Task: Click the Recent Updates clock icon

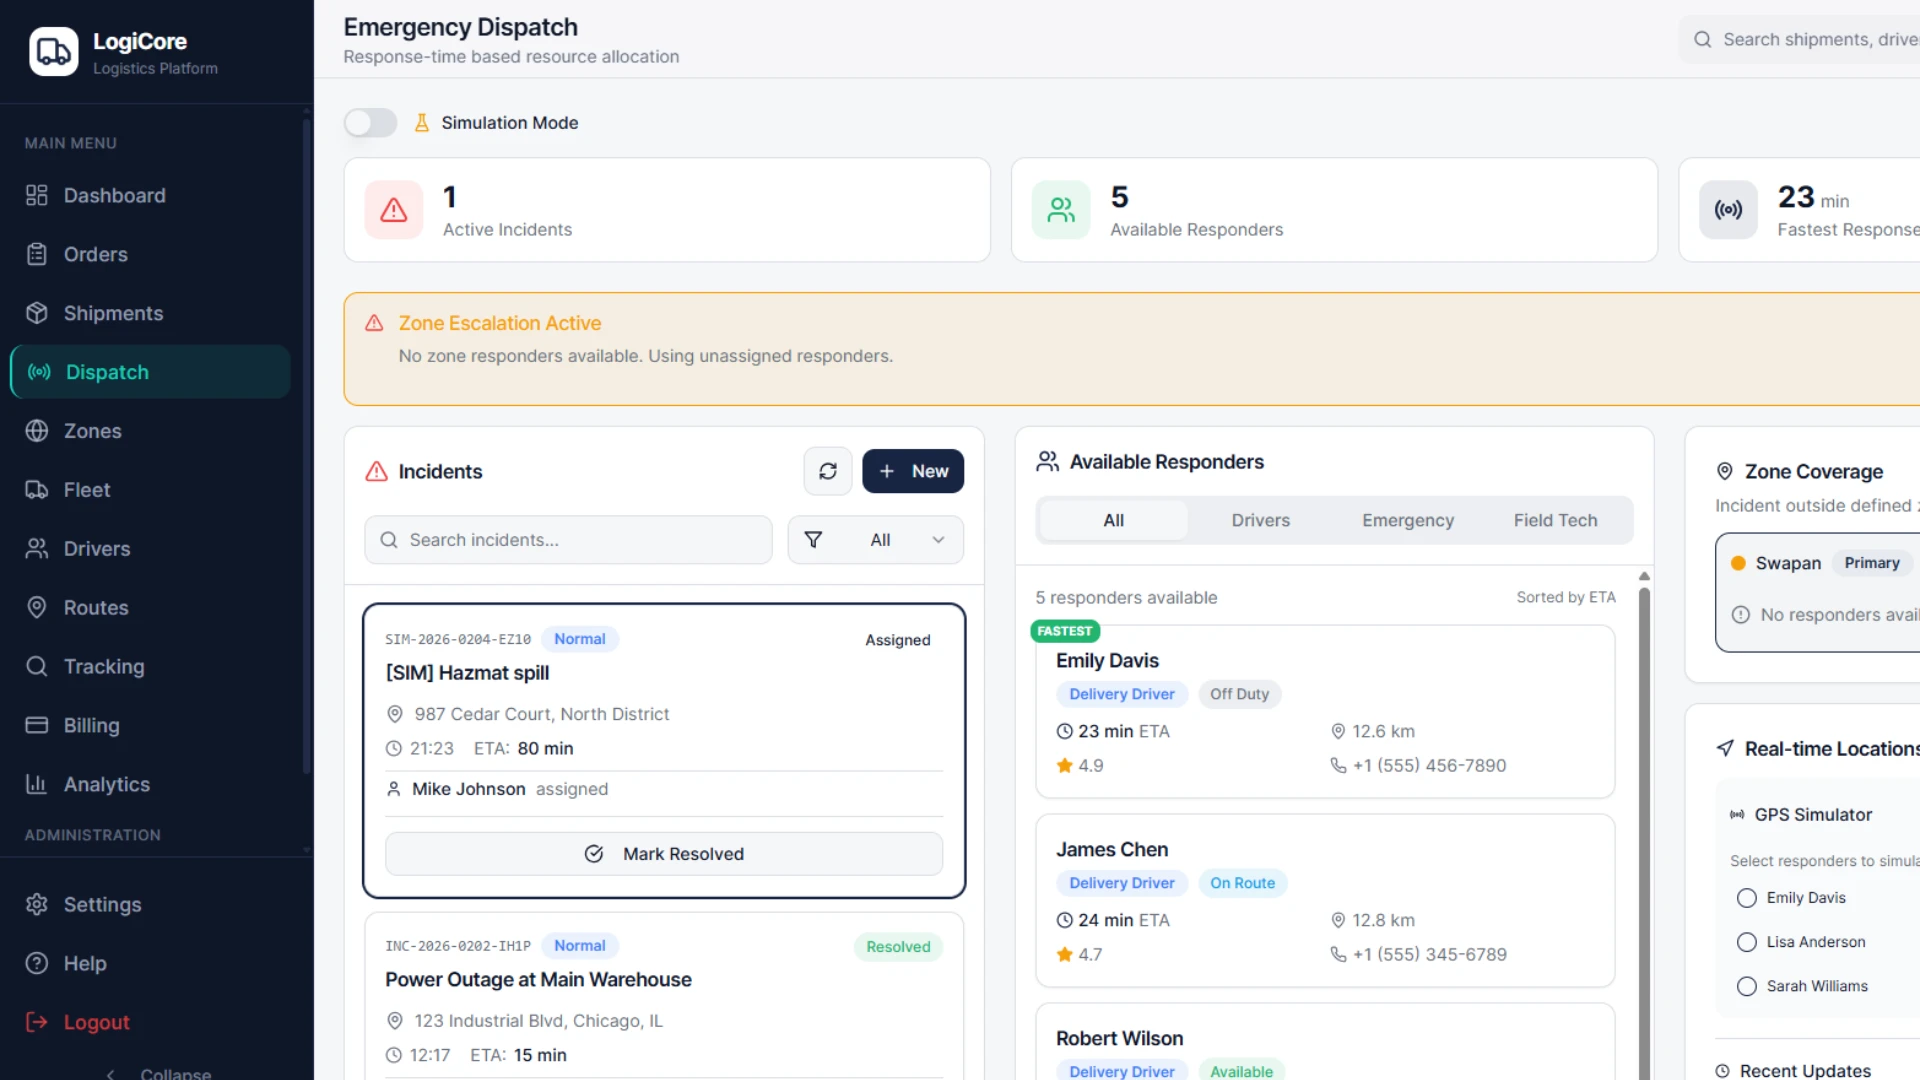Action: pos(1722,1071)
